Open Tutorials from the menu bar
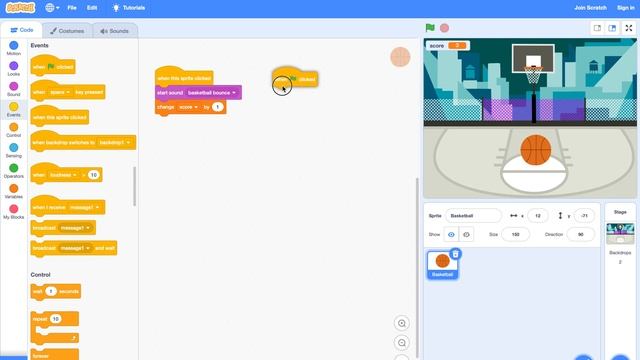 pyautogui.click(x=129, y=8)
